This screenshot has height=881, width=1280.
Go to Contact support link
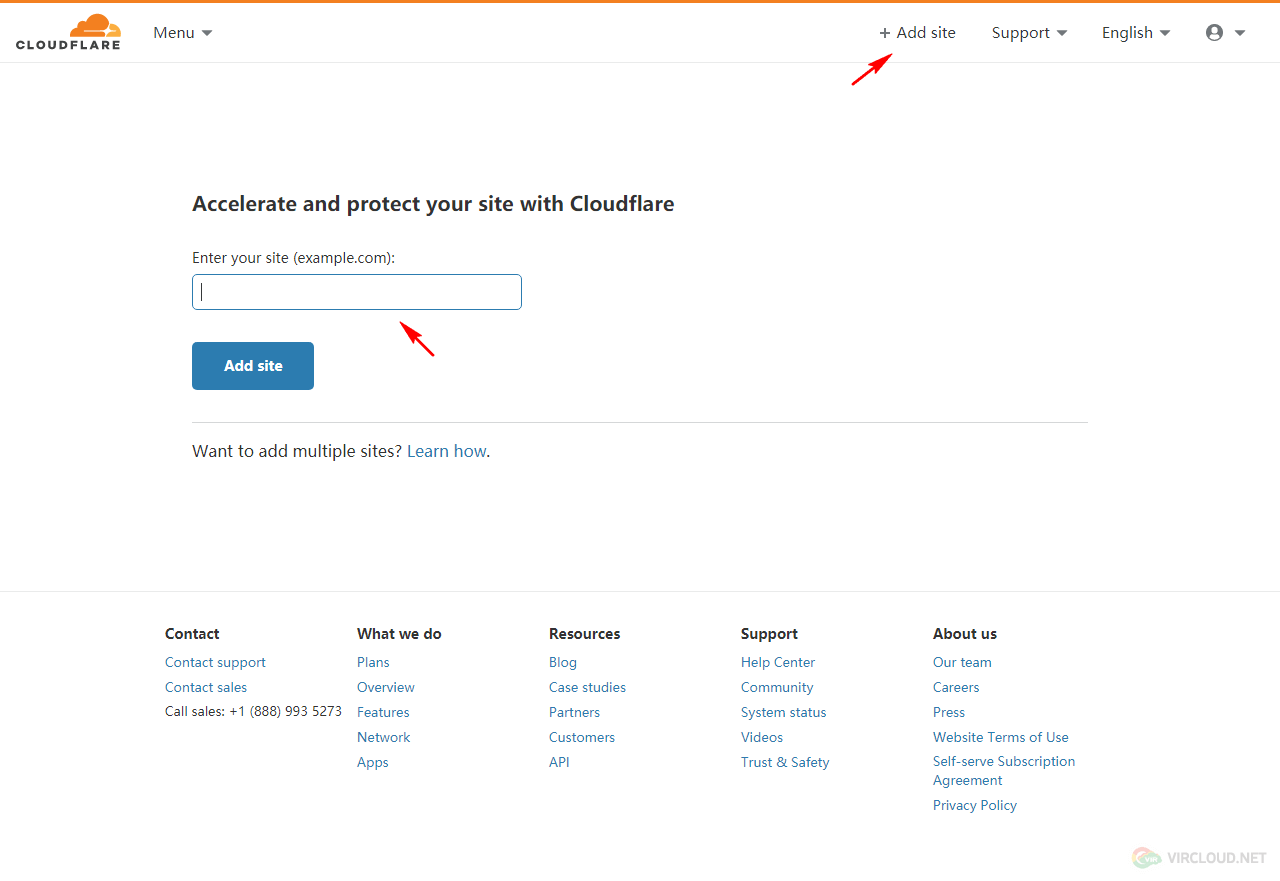click(x=215, y=662)
